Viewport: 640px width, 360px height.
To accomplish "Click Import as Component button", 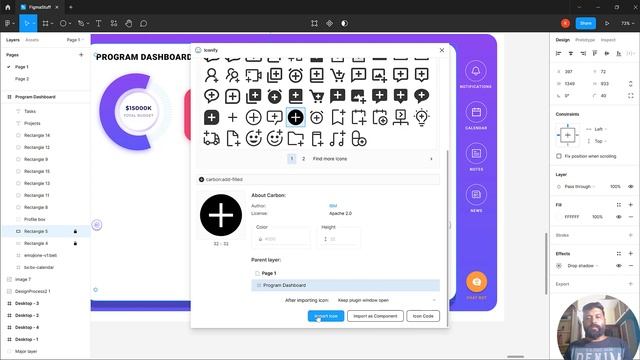I will pyautogui.click(x=375, y=316).
